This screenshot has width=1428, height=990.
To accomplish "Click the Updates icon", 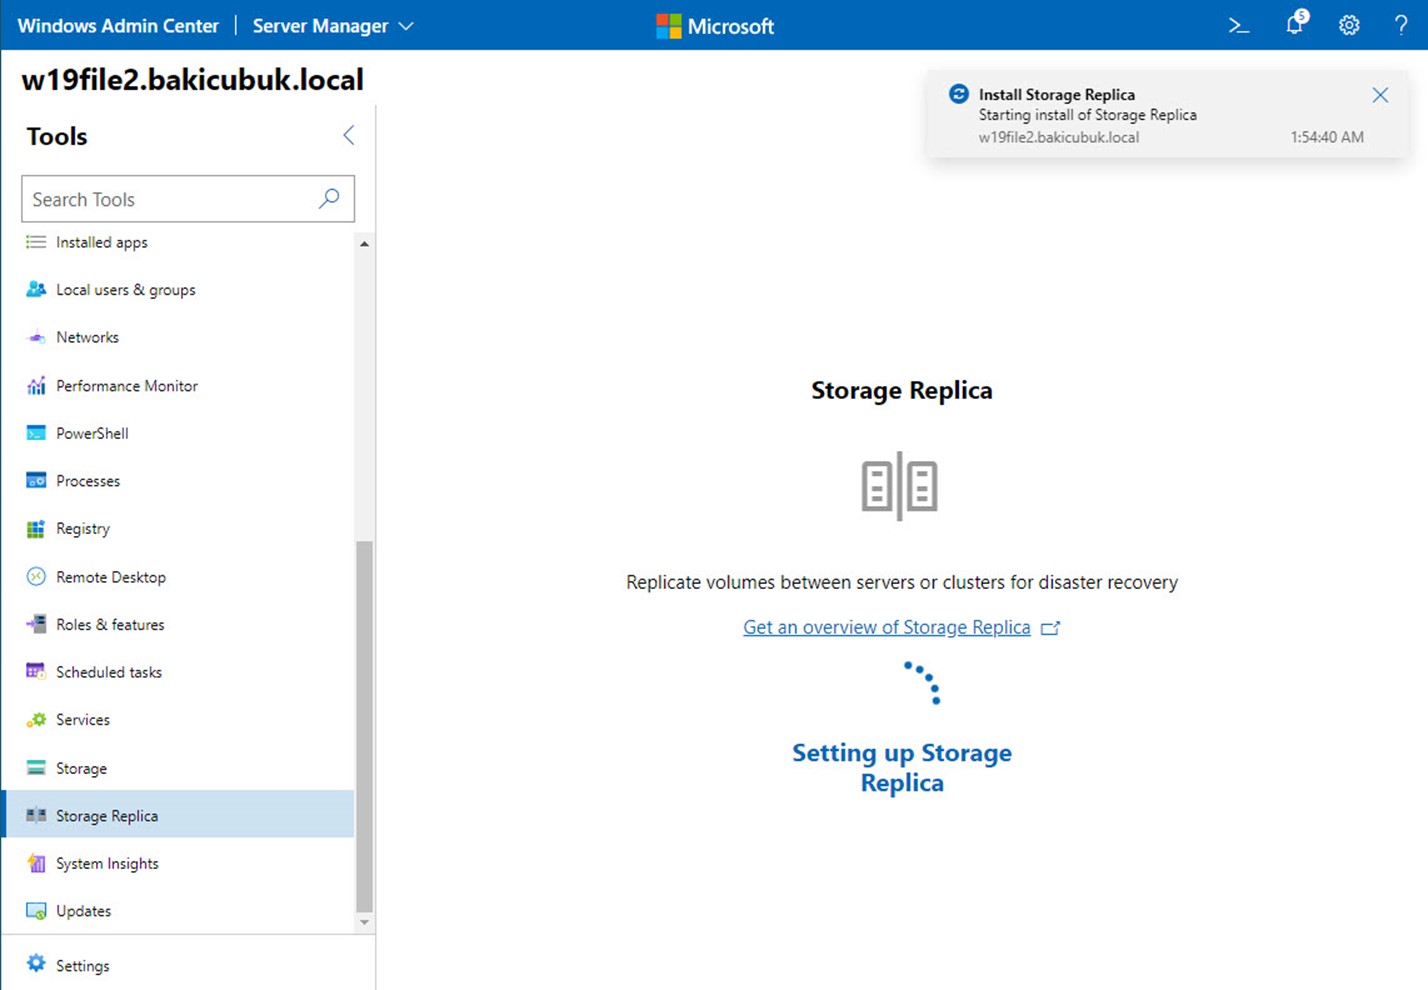I will [x=36, y=911].
